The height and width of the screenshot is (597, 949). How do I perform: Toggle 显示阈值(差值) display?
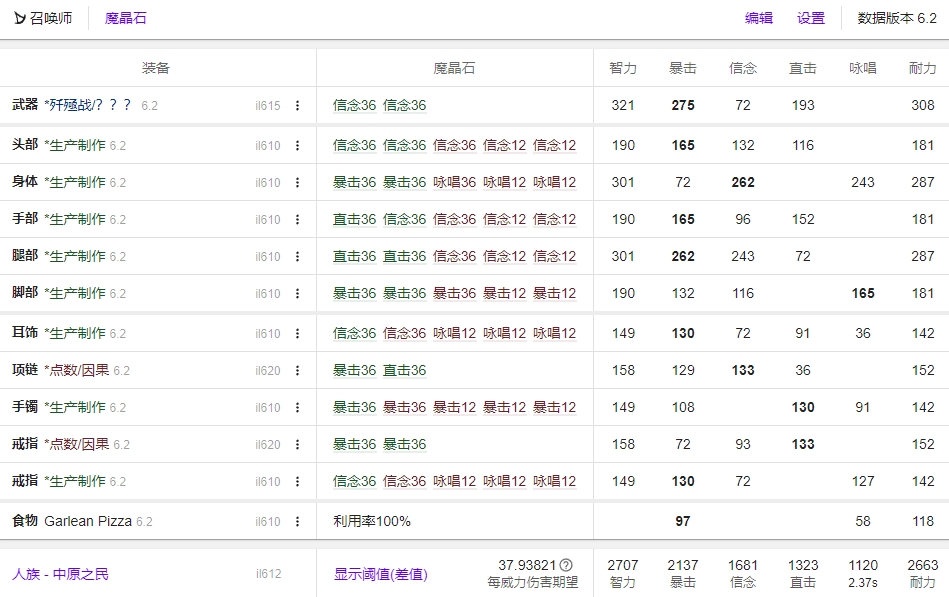(380, 574)
